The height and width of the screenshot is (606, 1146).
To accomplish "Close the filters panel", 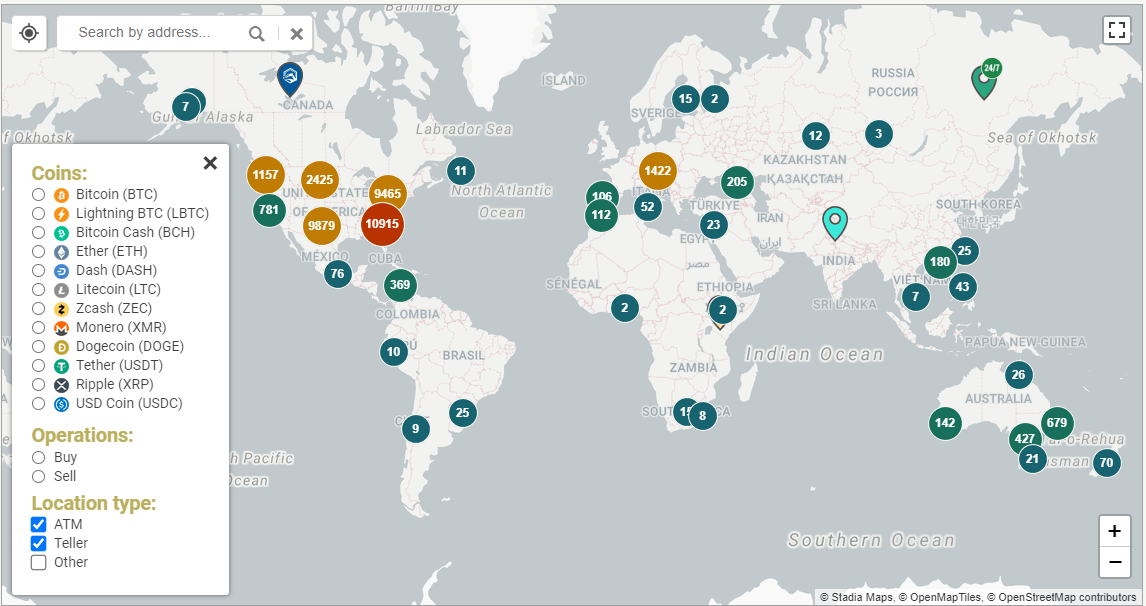I will [210, 163].
